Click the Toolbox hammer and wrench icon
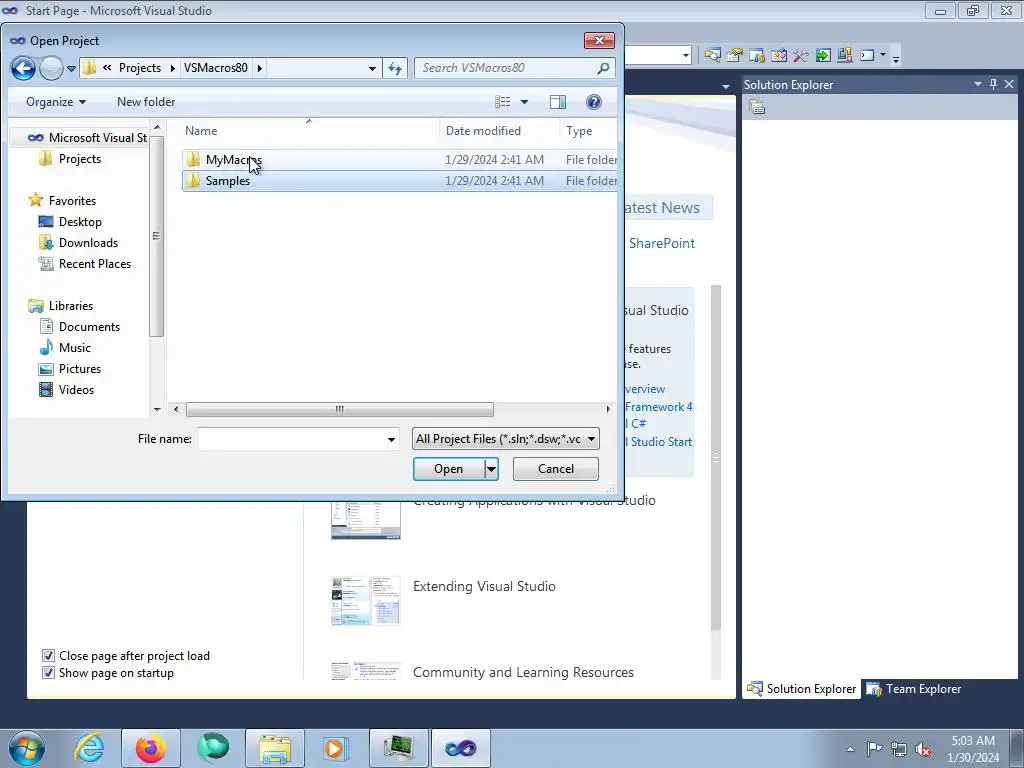The height and width of the screenshot is (768, 1024). point(801,56)
